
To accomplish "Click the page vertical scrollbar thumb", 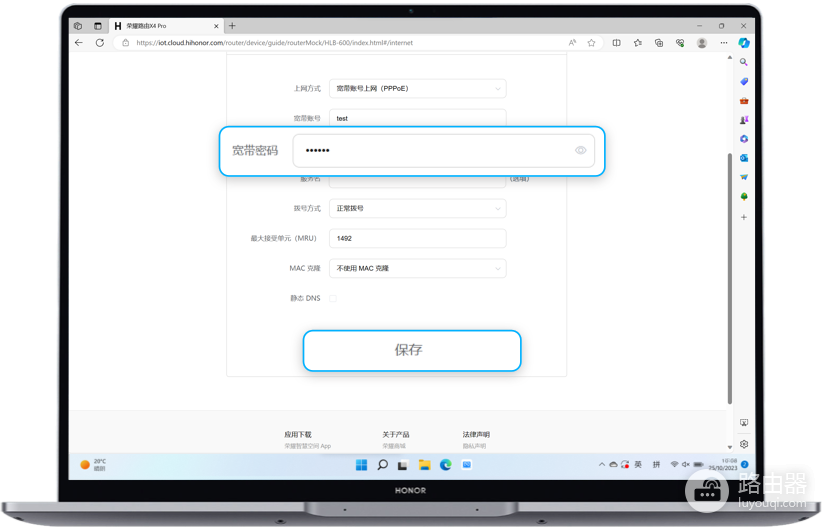I will (x=729, y=279).
